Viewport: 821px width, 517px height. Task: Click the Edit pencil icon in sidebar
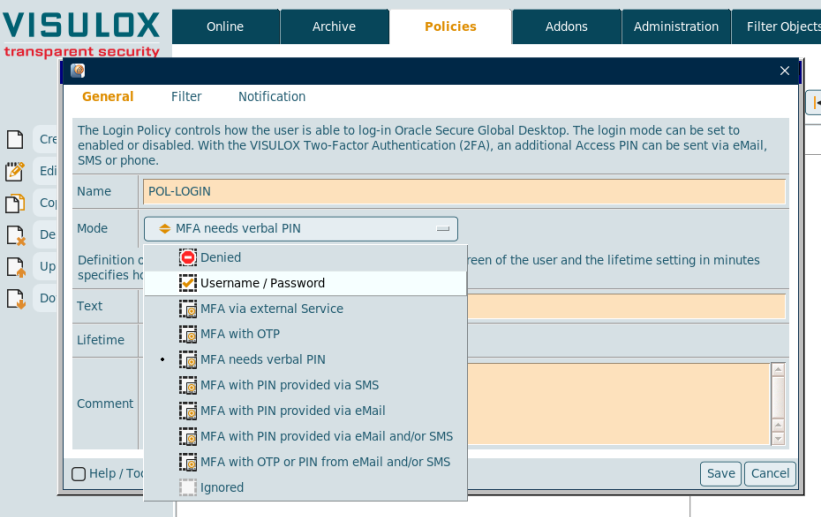15,171
